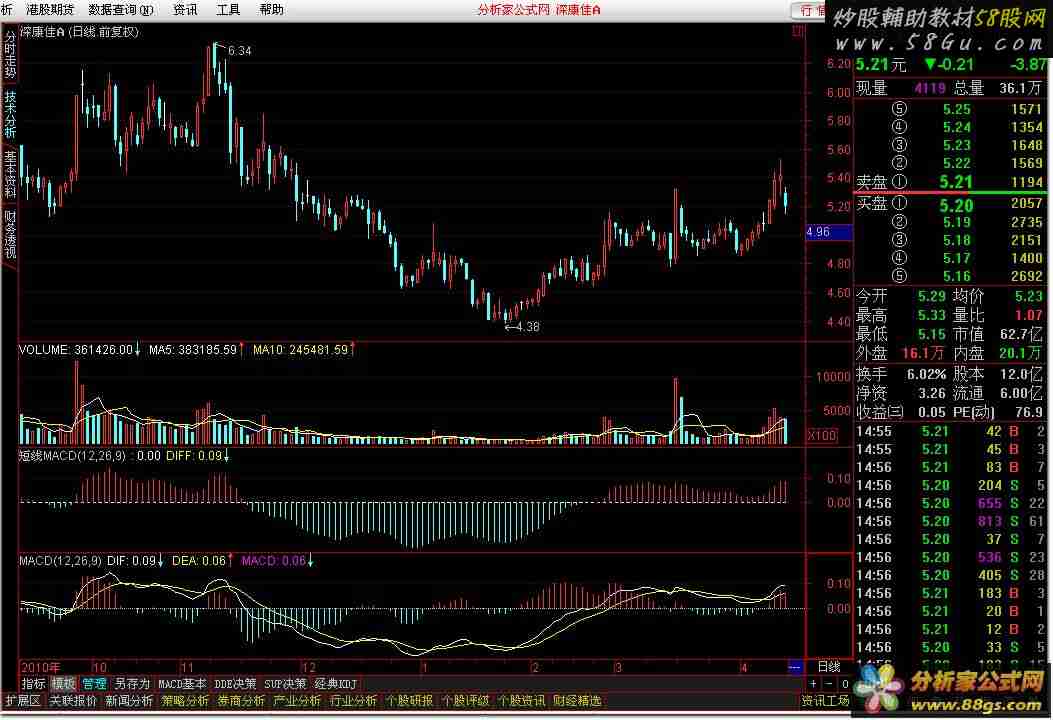The width and height of the screenshot is (1053, 720).
Task: Open the 扩展区 panel
Action: 24,701
